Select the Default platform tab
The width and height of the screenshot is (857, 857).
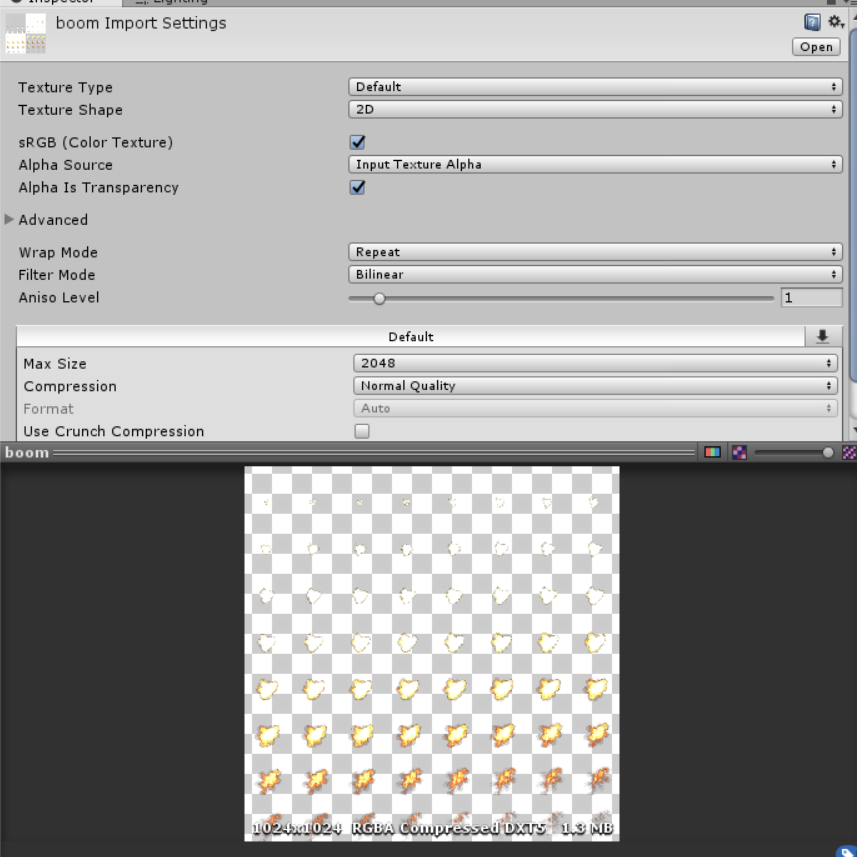[x=410, y=336]
